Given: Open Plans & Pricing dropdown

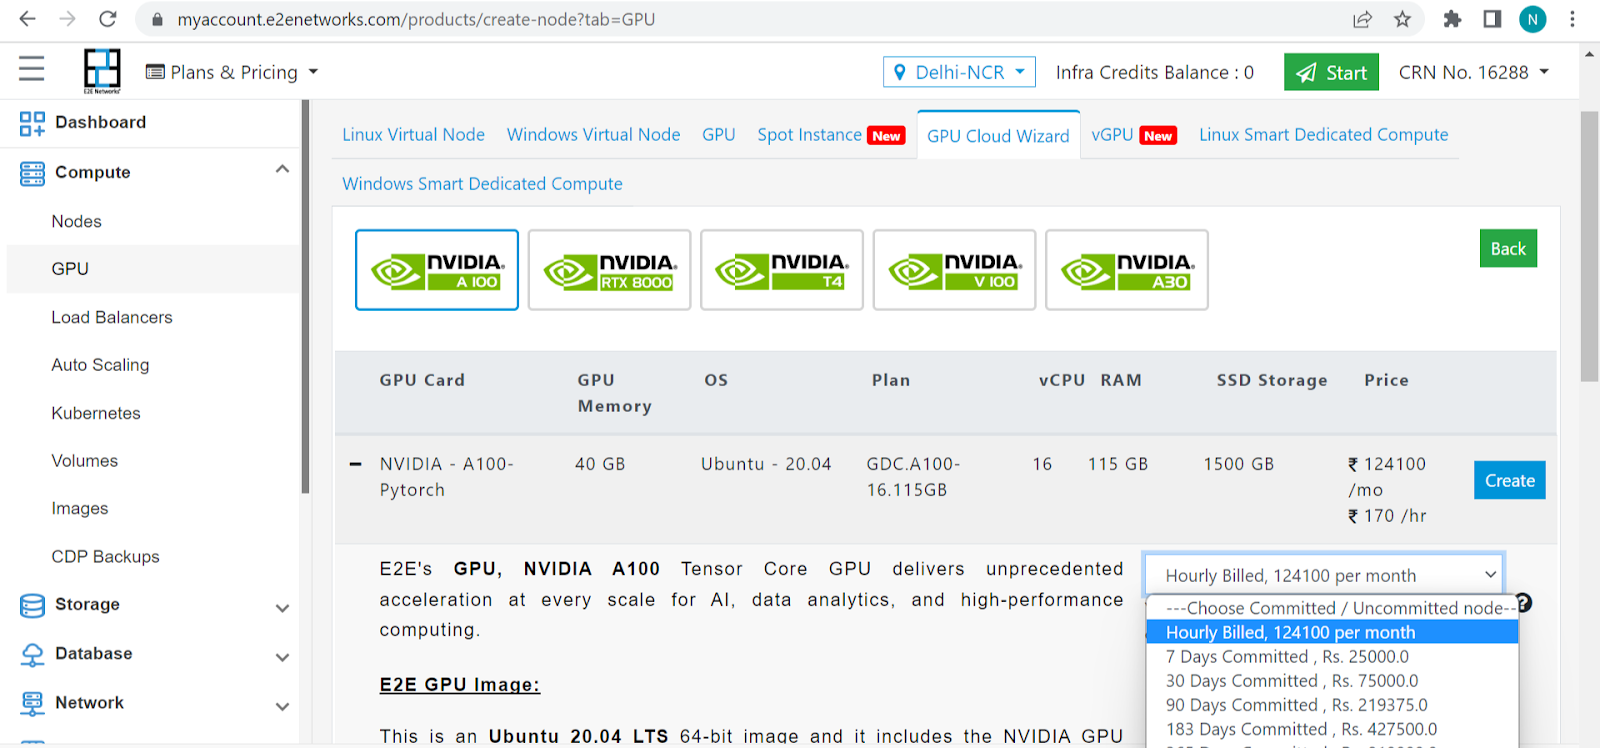Looking at the screenshot, I should [232, 72].
